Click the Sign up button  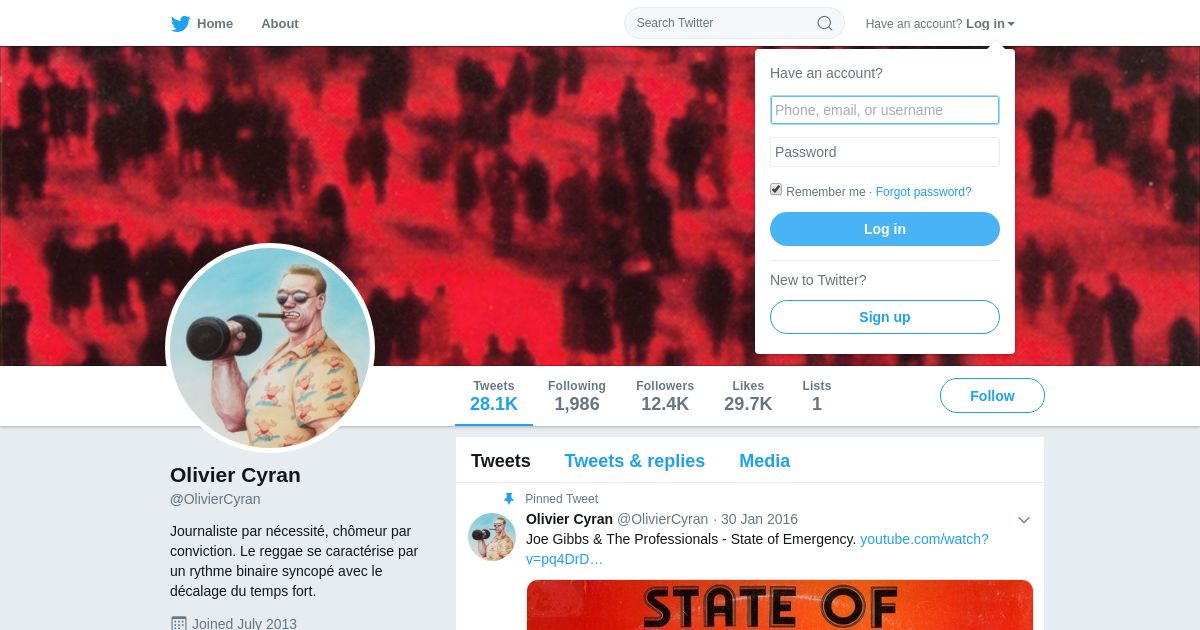pos(885,317)
